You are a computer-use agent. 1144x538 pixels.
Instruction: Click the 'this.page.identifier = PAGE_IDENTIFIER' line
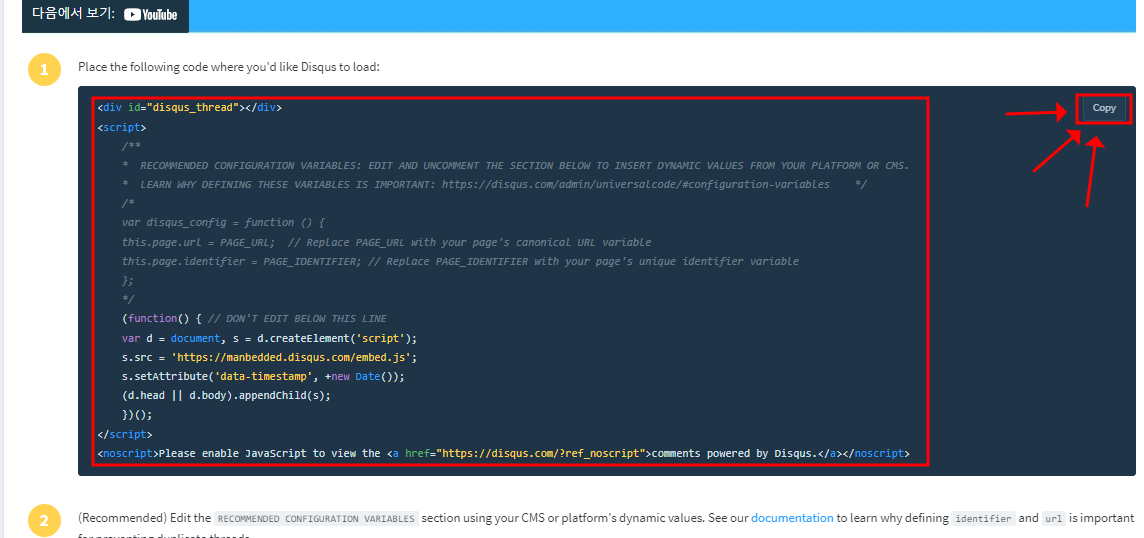(460, 261)
